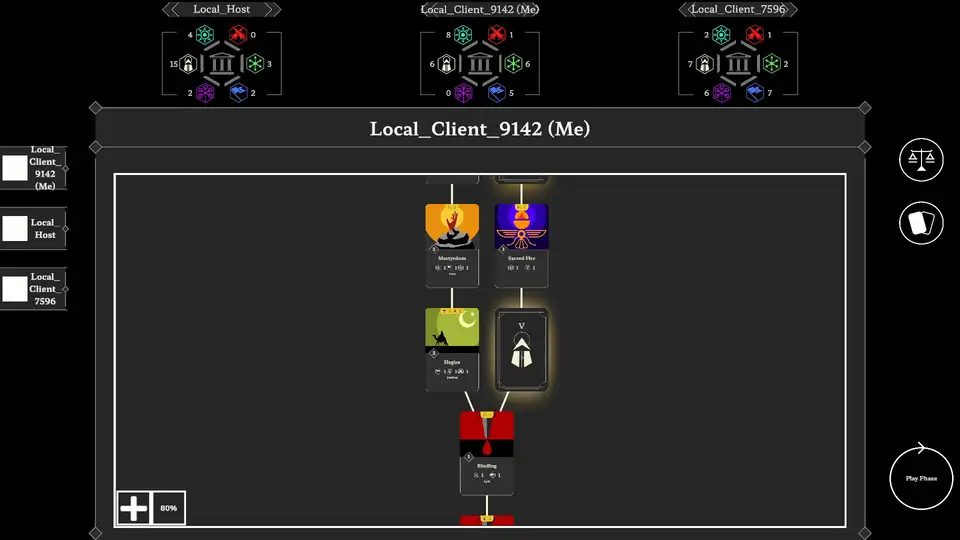Click Local_Client_9142's purple hexagon icon
960x540 pixels.
pyautogui.click(x=463, y=93)
